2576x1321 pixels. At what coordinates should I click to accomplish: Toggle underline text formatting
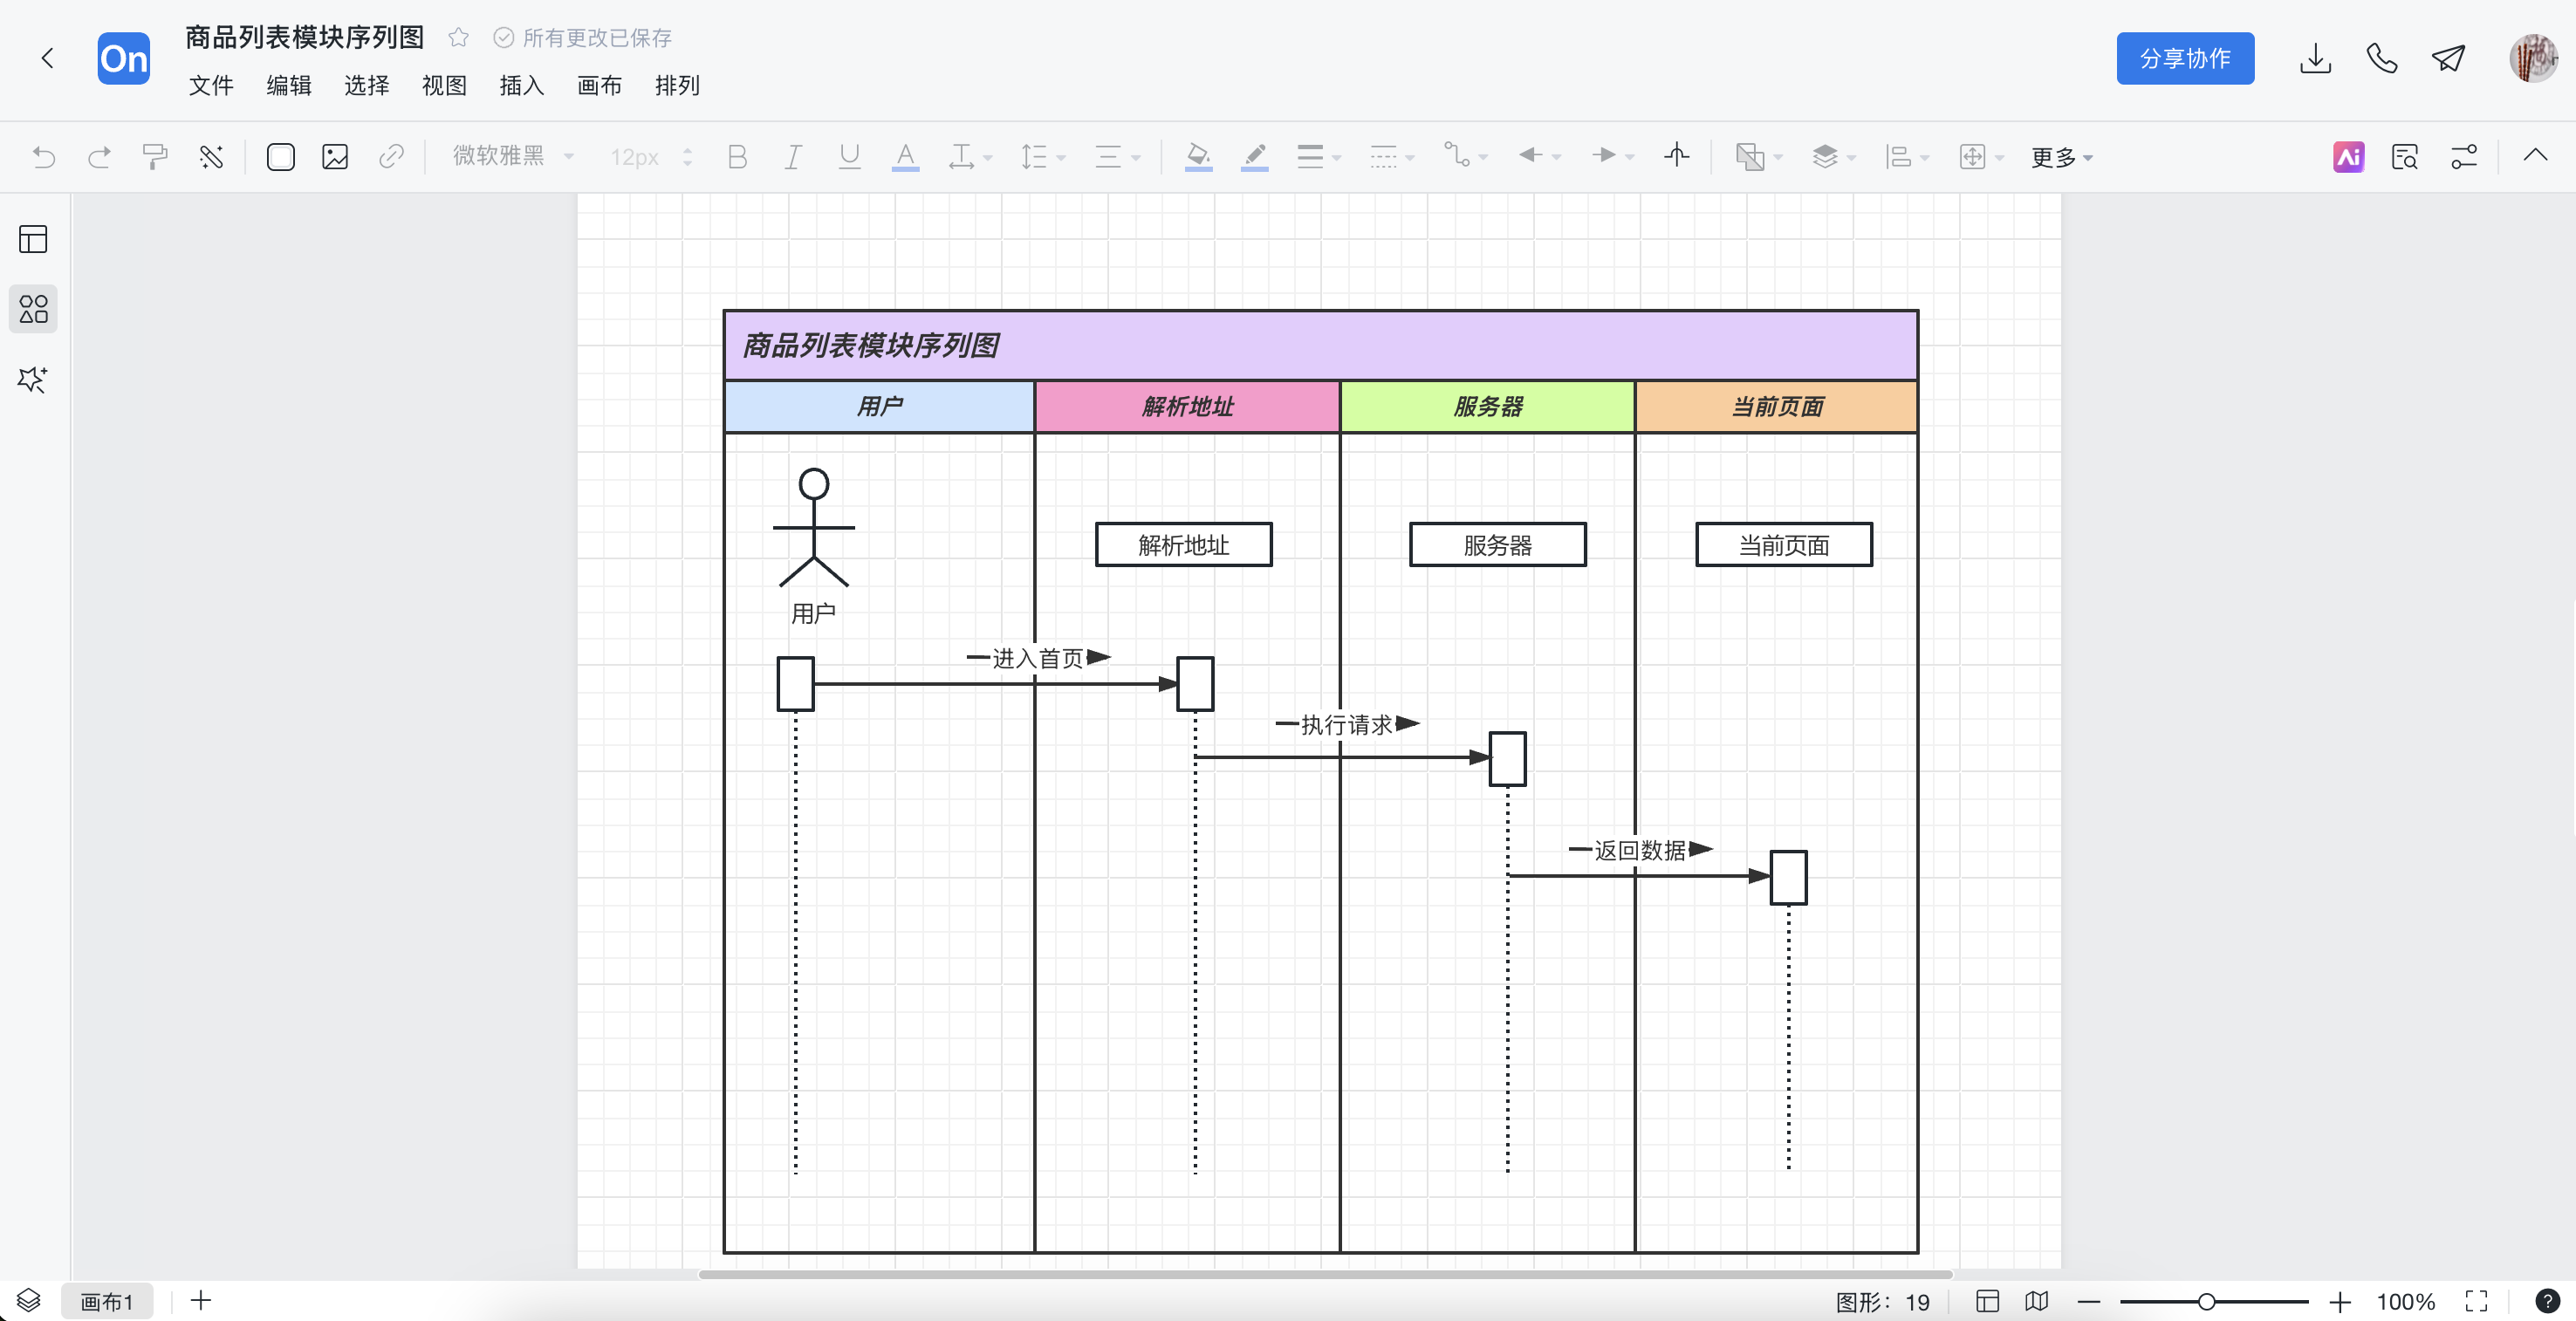click(849, 156)
